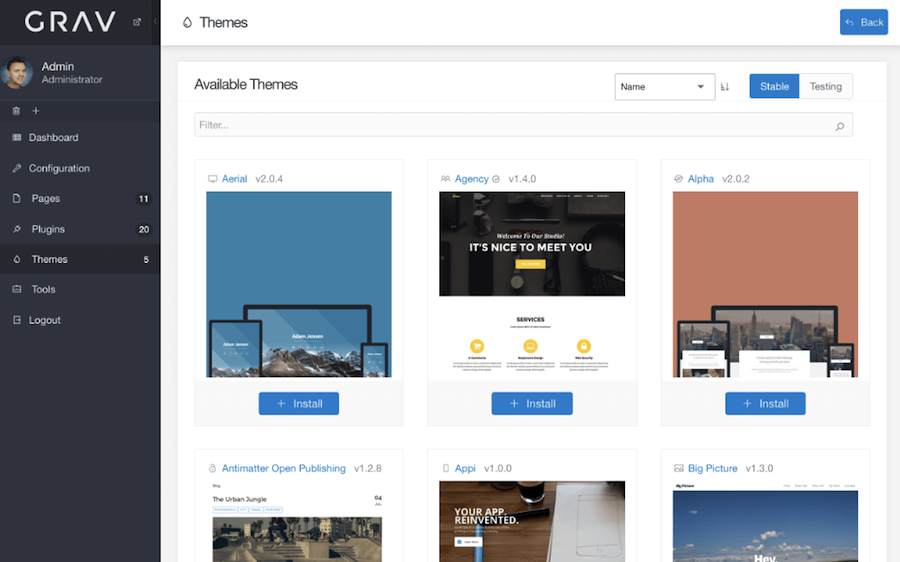Open the external site link icon beside the Grav logo
Viewport: 900px width, 562px height.
click(x=137, y=22)
